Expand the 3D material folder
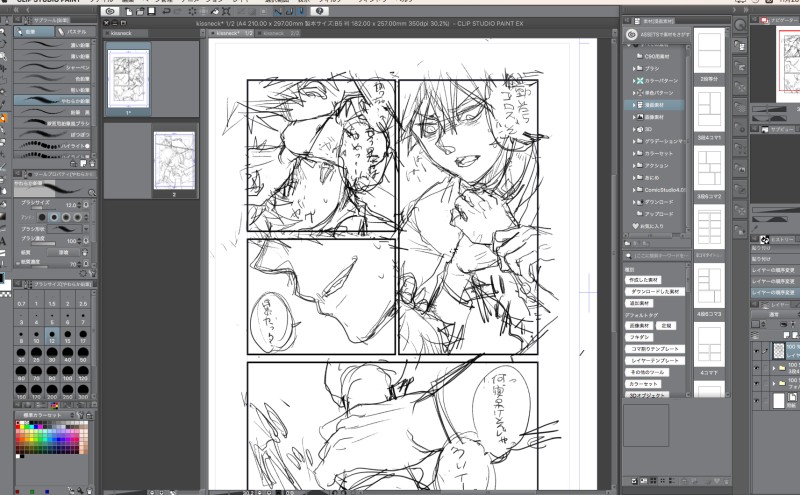800x495 pixels. (634, 129)
